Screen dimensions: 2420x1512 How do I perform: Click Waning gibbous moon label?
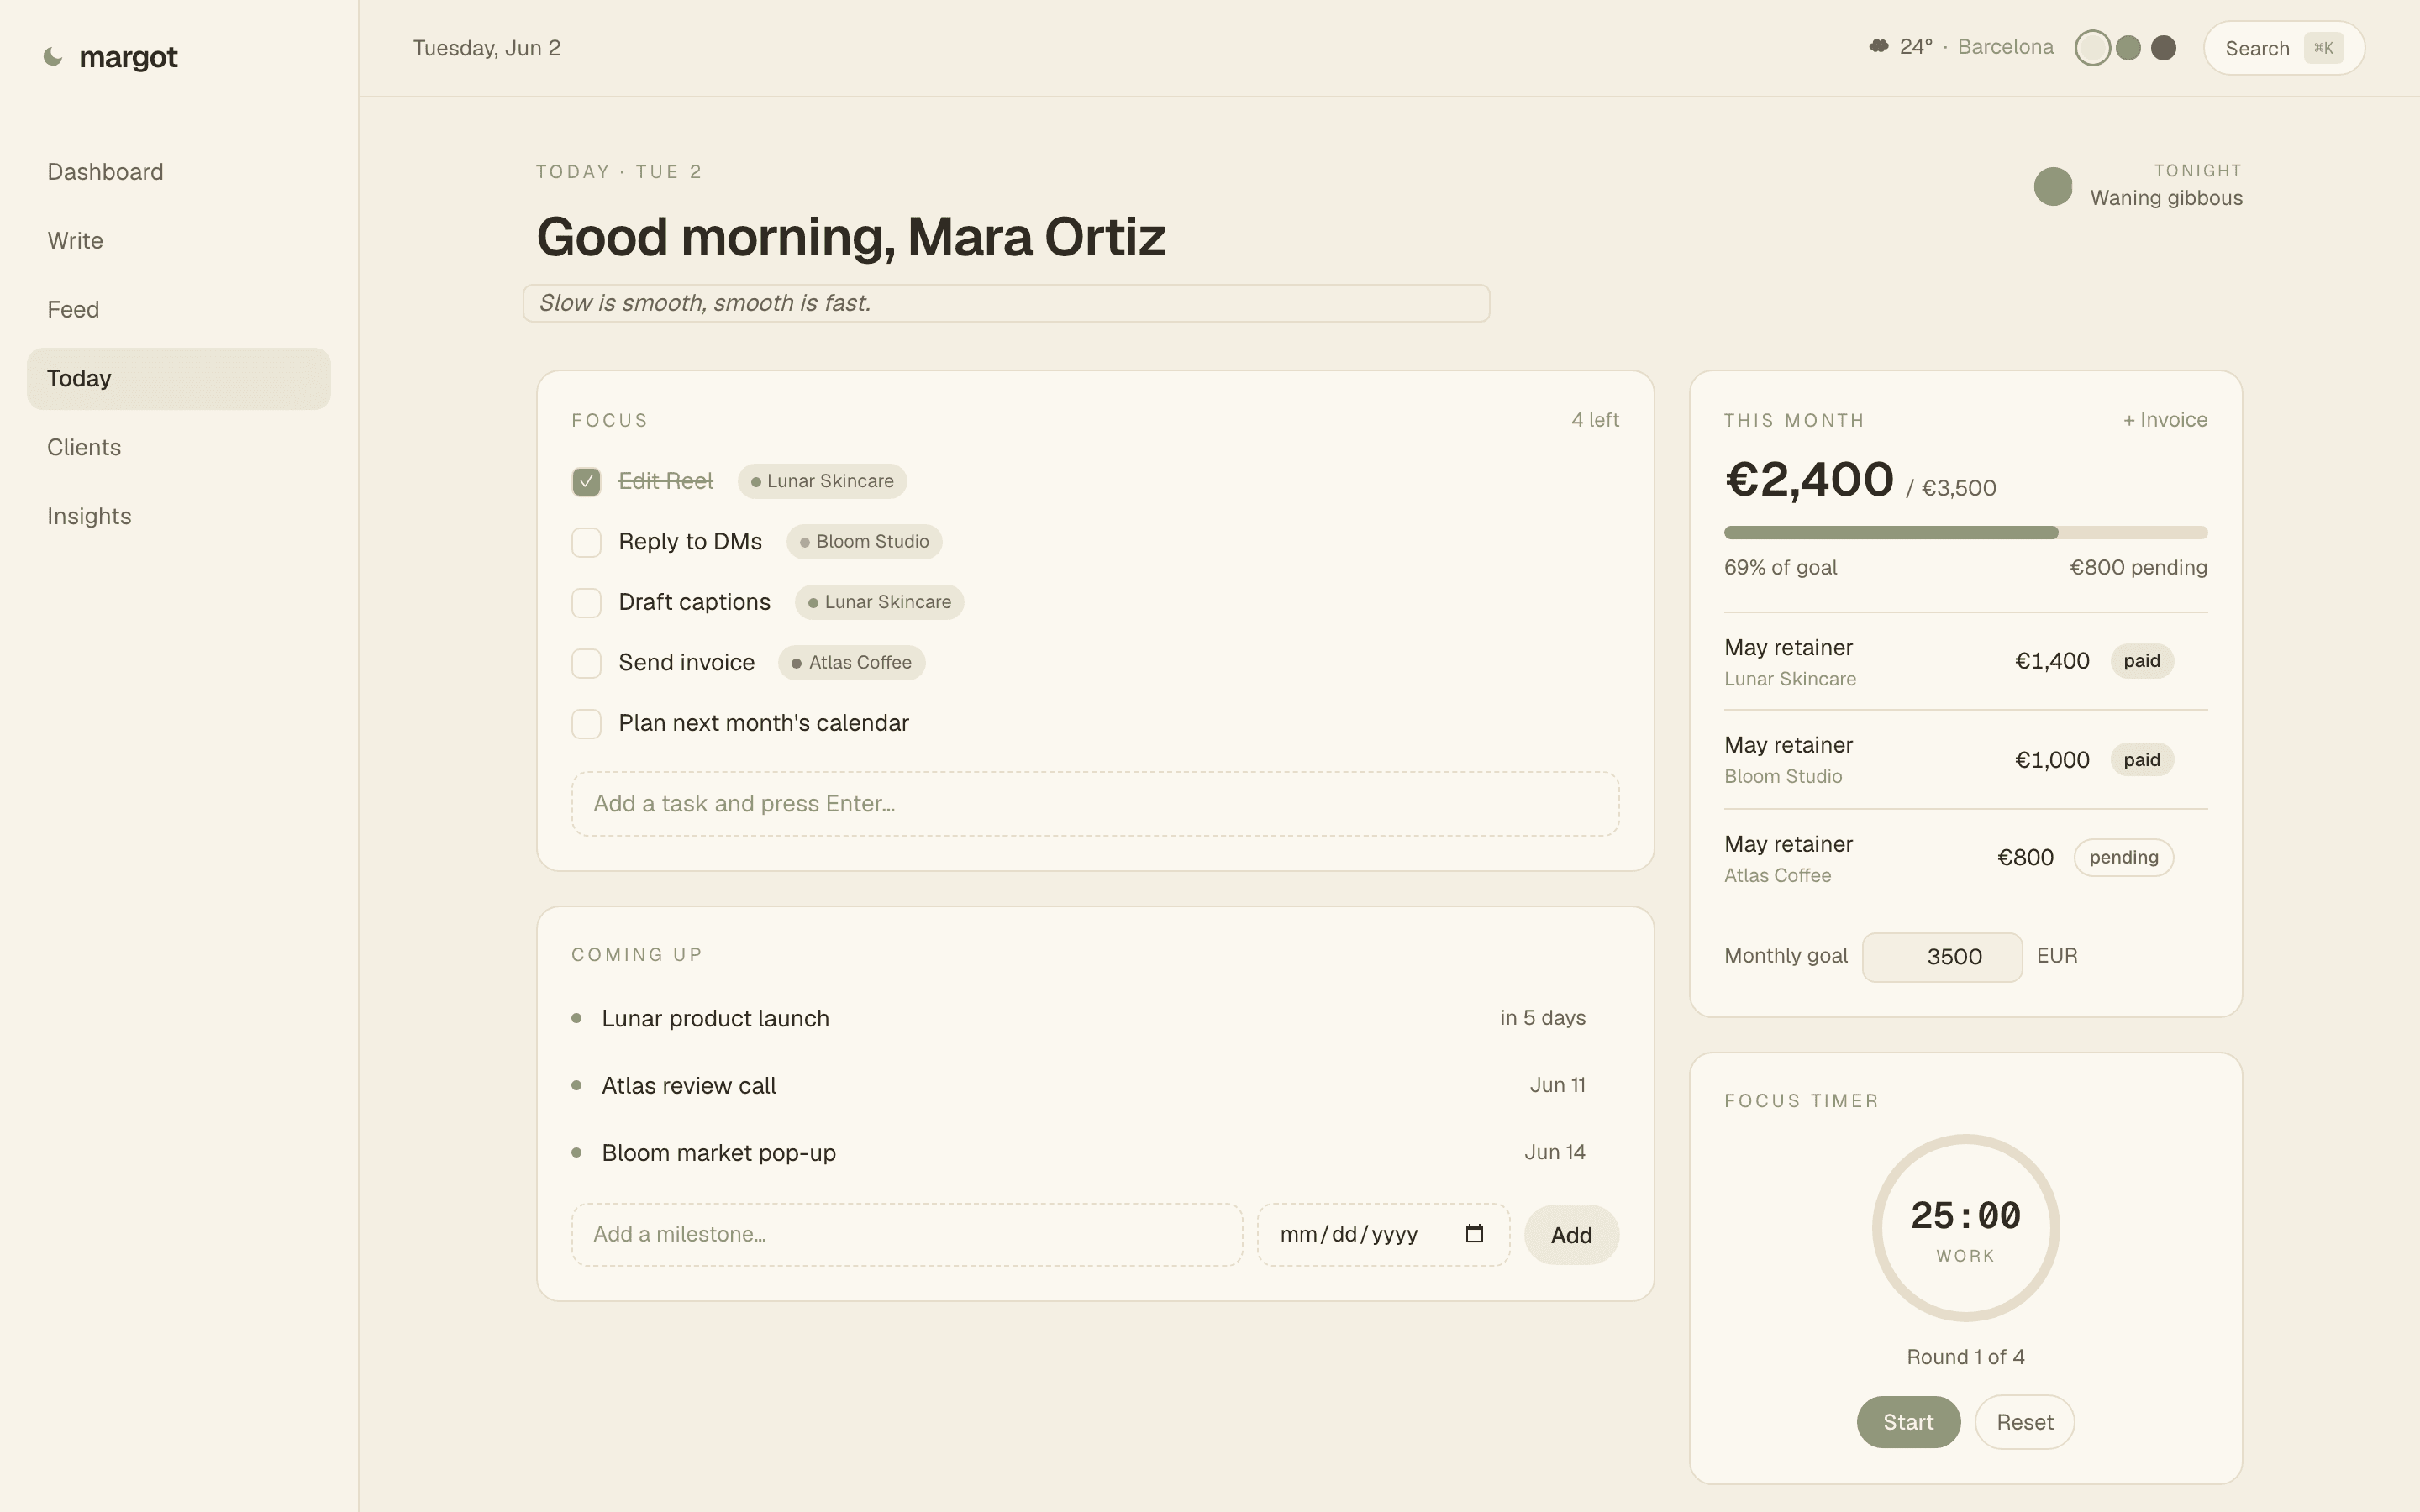click(x=2166, y=198)
